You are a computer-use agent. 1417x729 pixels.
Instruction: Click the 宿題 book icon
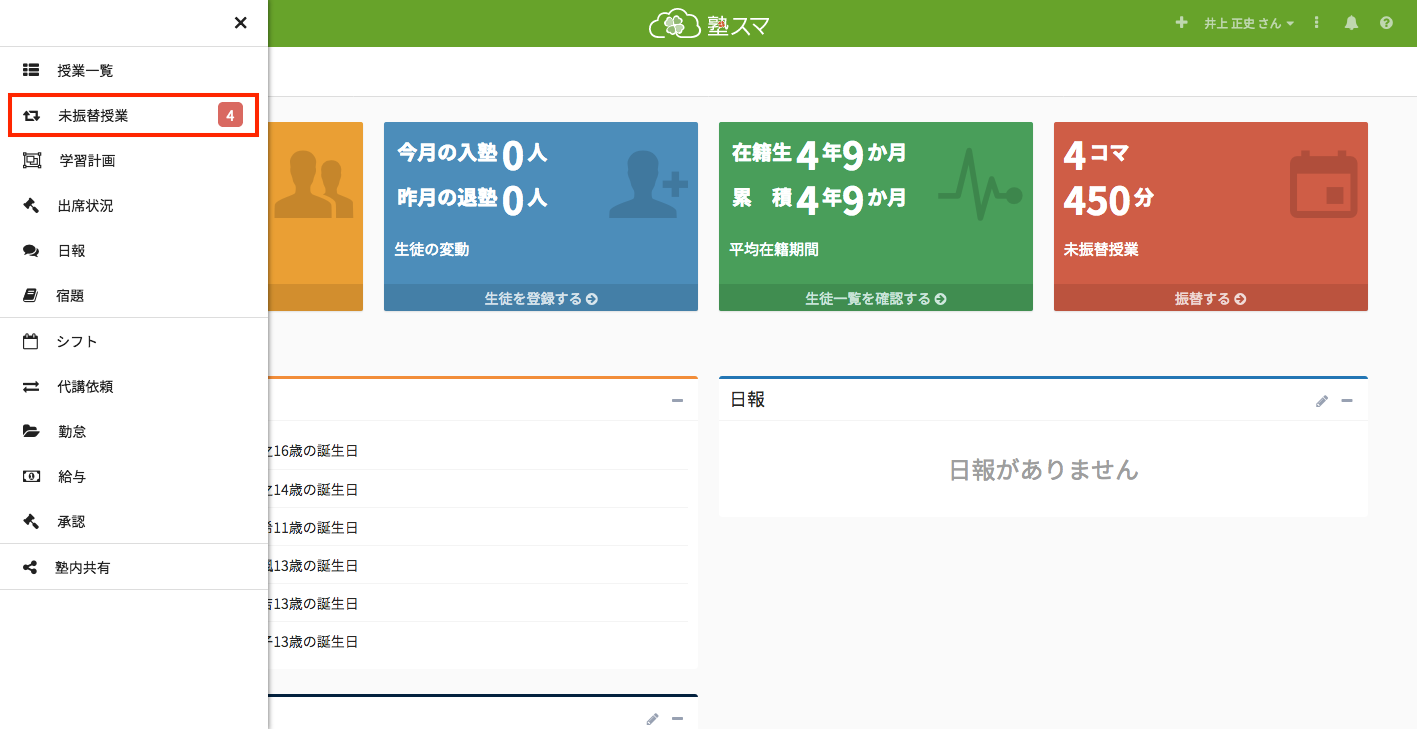click(x=31, y=296)
